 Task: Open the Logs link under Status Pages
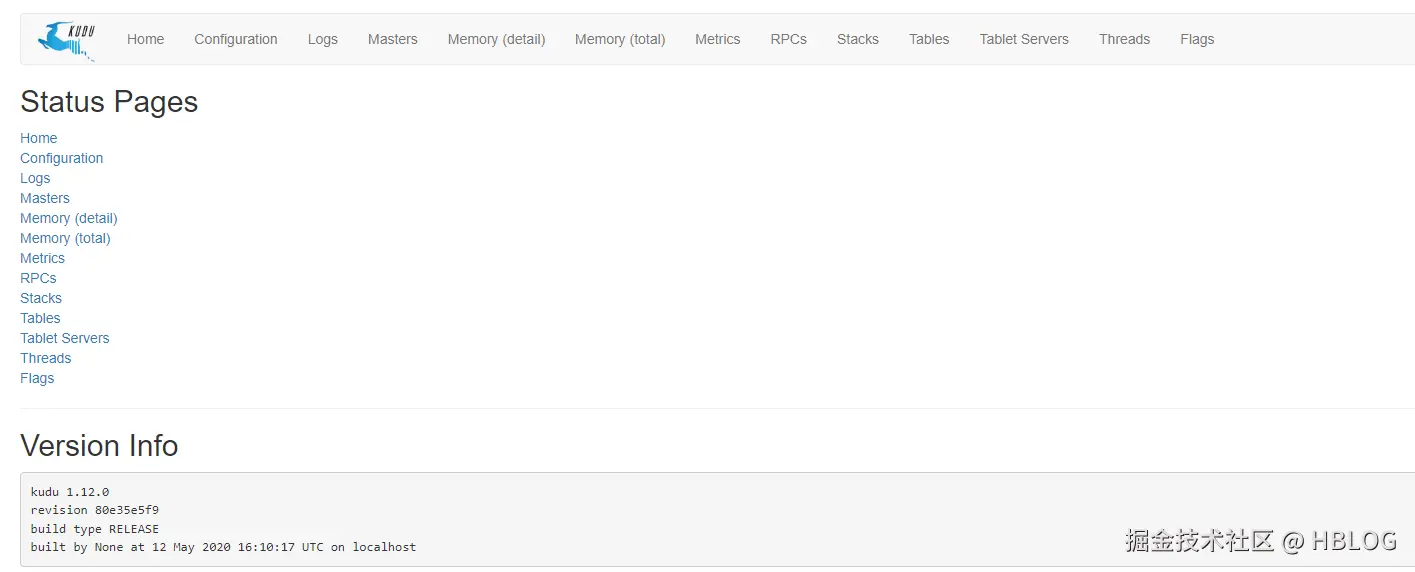tap(35, 178)
